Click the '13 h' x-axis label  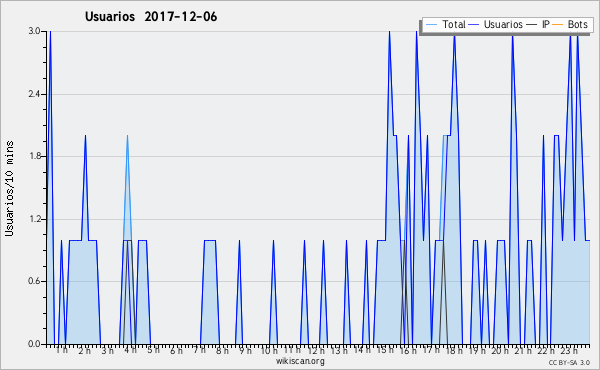click(339, 350)
